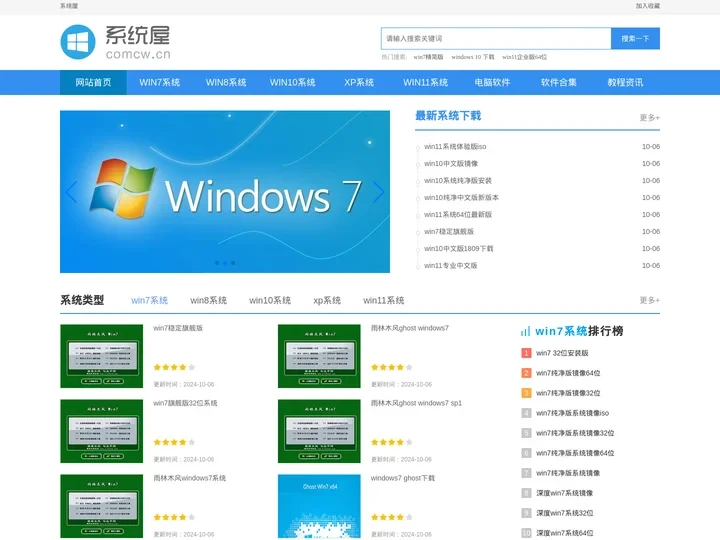720x540 pixels.
Task: Click hot search link windows 10 下载
Action: [473, 57]
